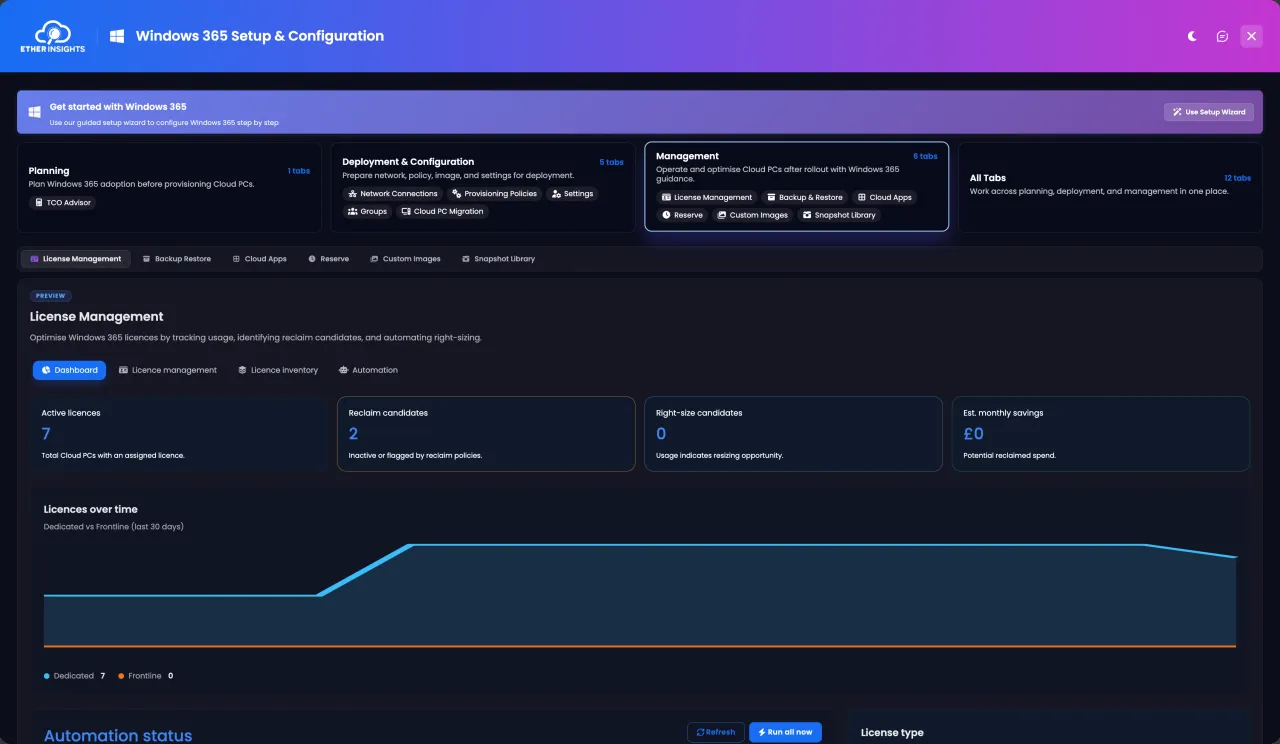
Task: Click the Ether Insights cloud logo
Action: pyautogui.click(x=54, y=36)
